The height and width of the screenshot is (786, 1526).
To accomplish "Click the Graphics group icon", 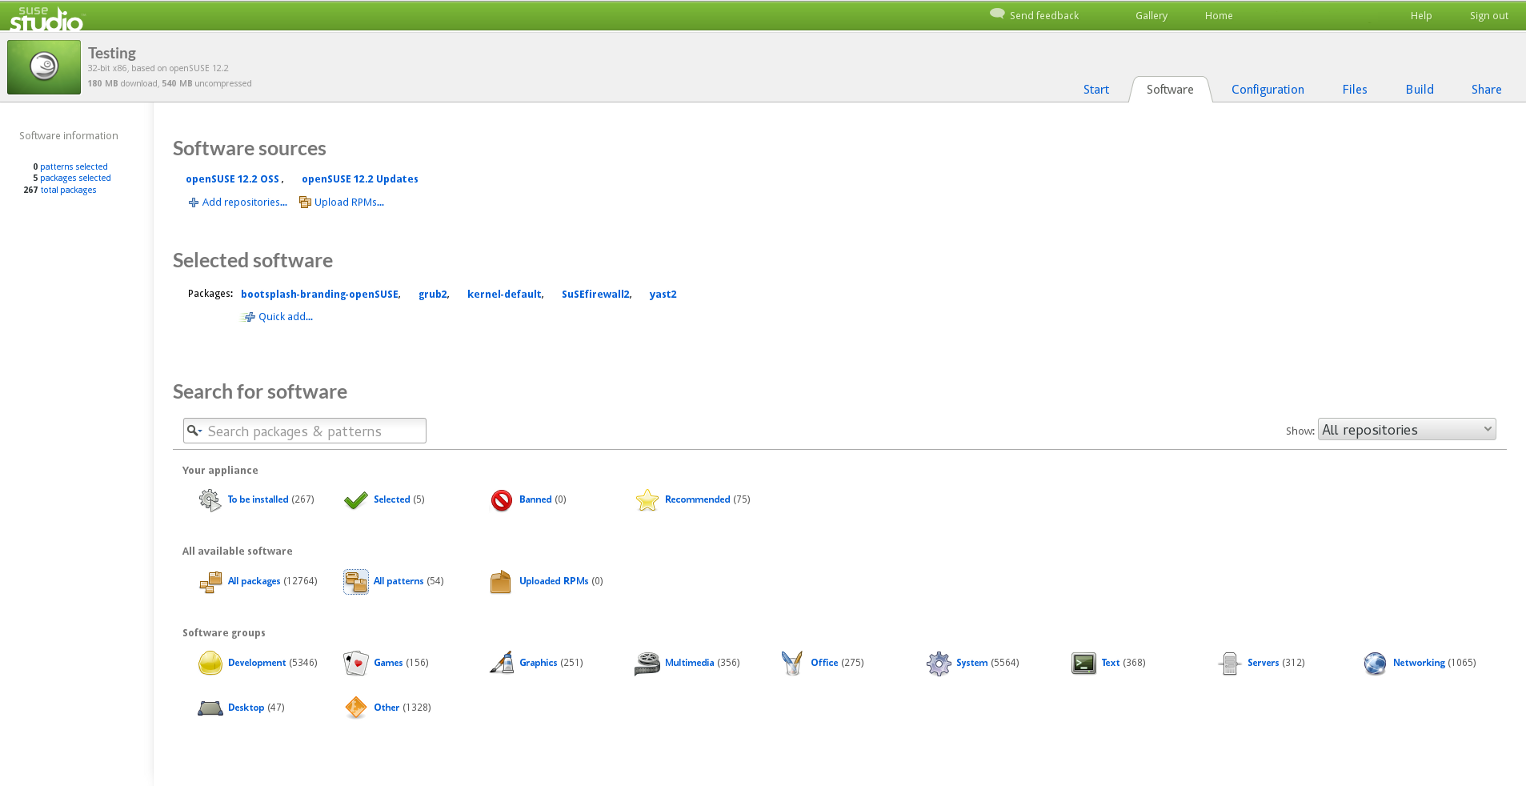I will point(502,663).
